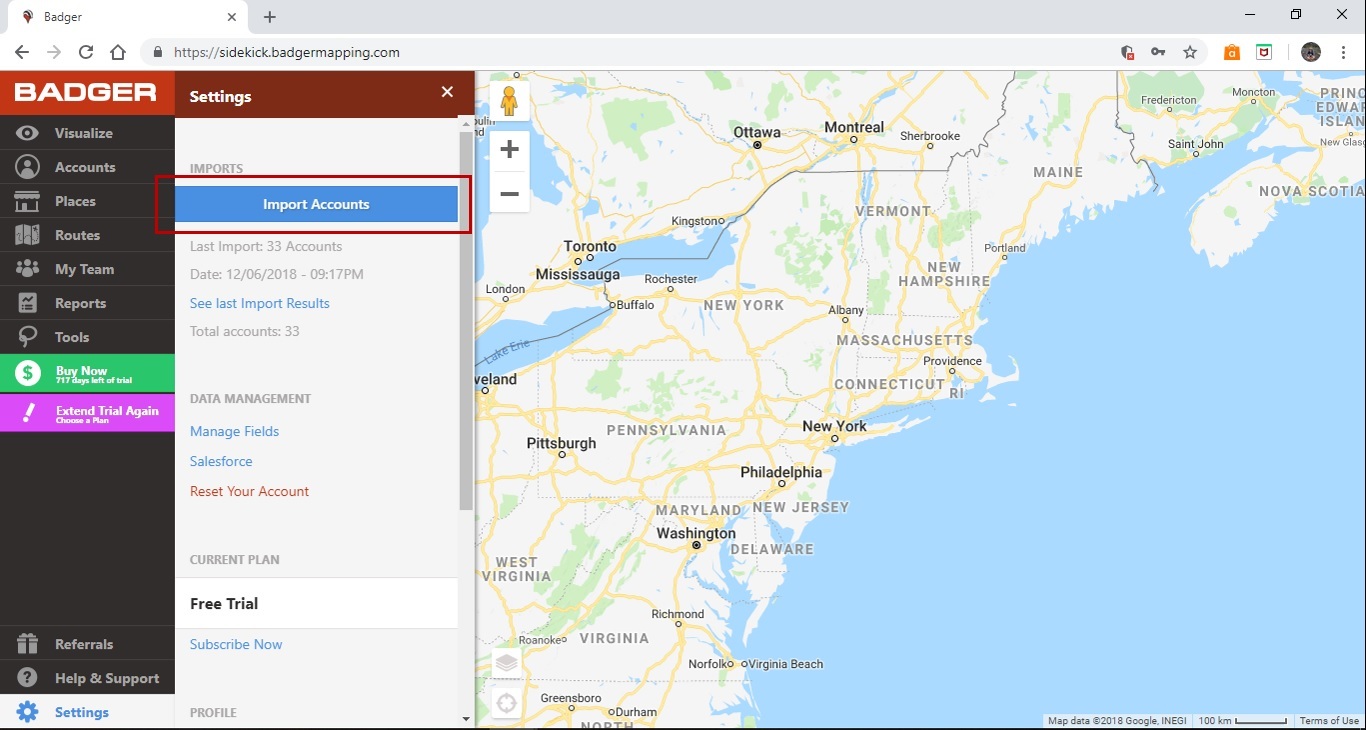
Task: Click the Buy Now green button
Action: (x=87, y=373)
